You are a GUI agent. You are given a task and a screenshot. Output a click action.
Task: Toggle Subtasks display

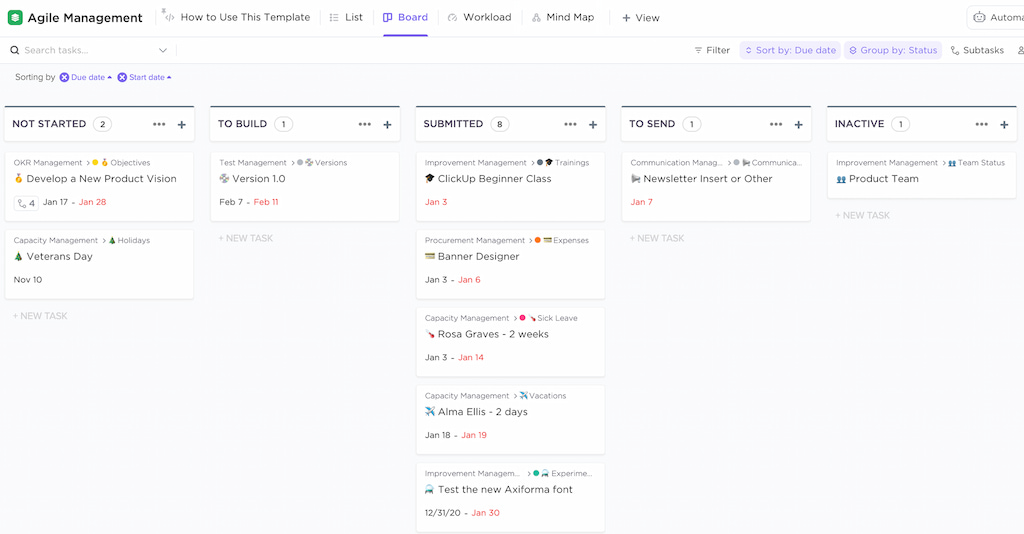pyautogui.click(x=977, y=50)
